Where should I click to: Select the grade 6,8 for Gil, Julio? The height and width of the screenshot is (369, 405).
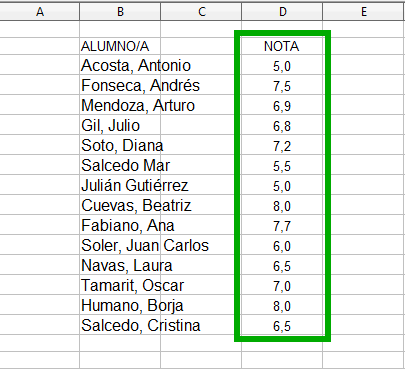[282, 125]
